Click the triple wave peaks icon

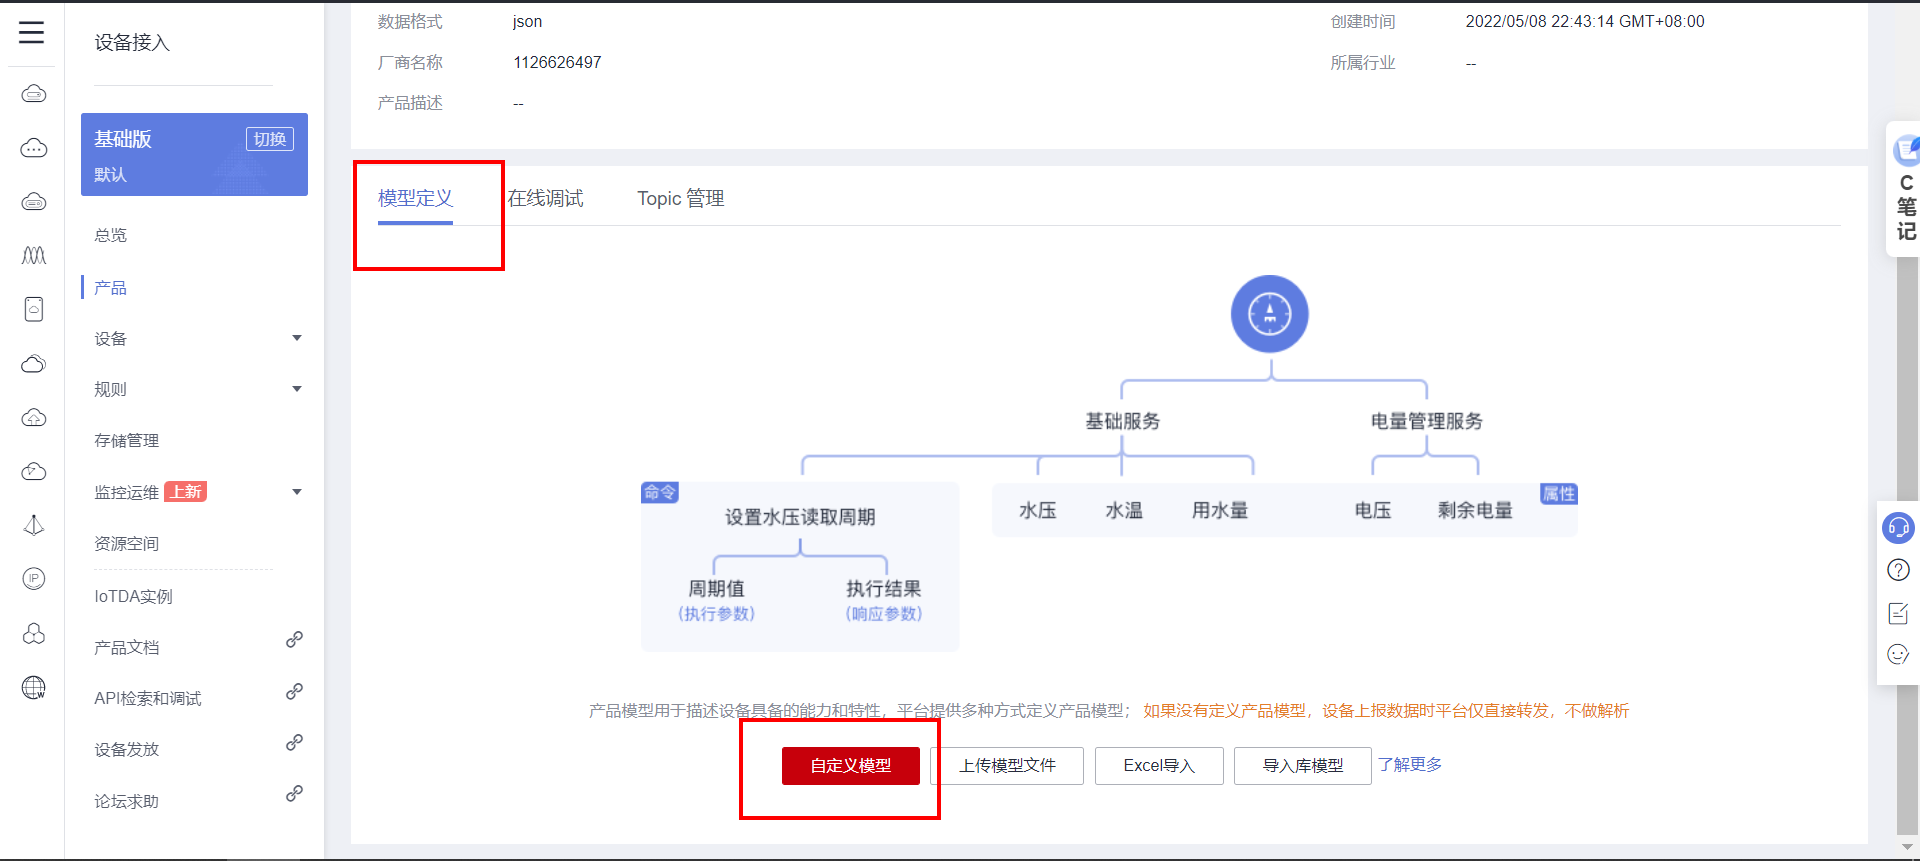point(34,255)
